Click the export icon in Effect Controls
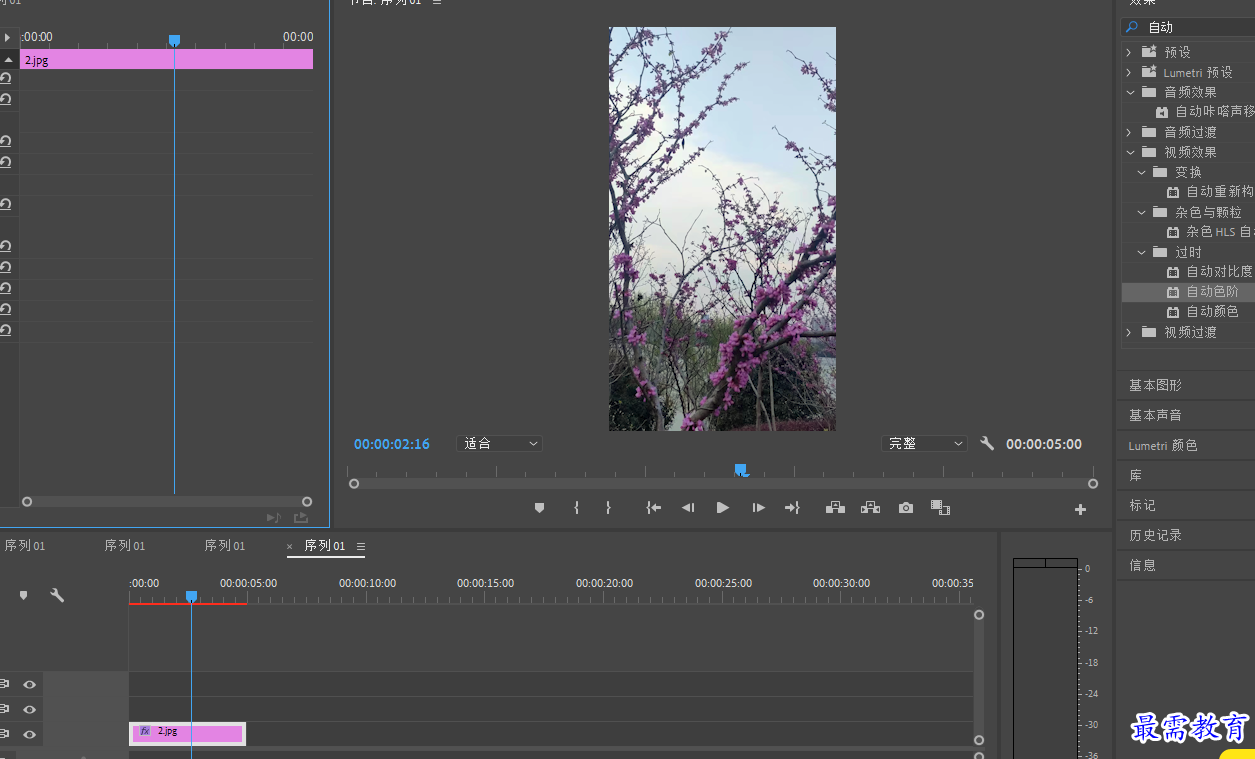 point(301,517)
